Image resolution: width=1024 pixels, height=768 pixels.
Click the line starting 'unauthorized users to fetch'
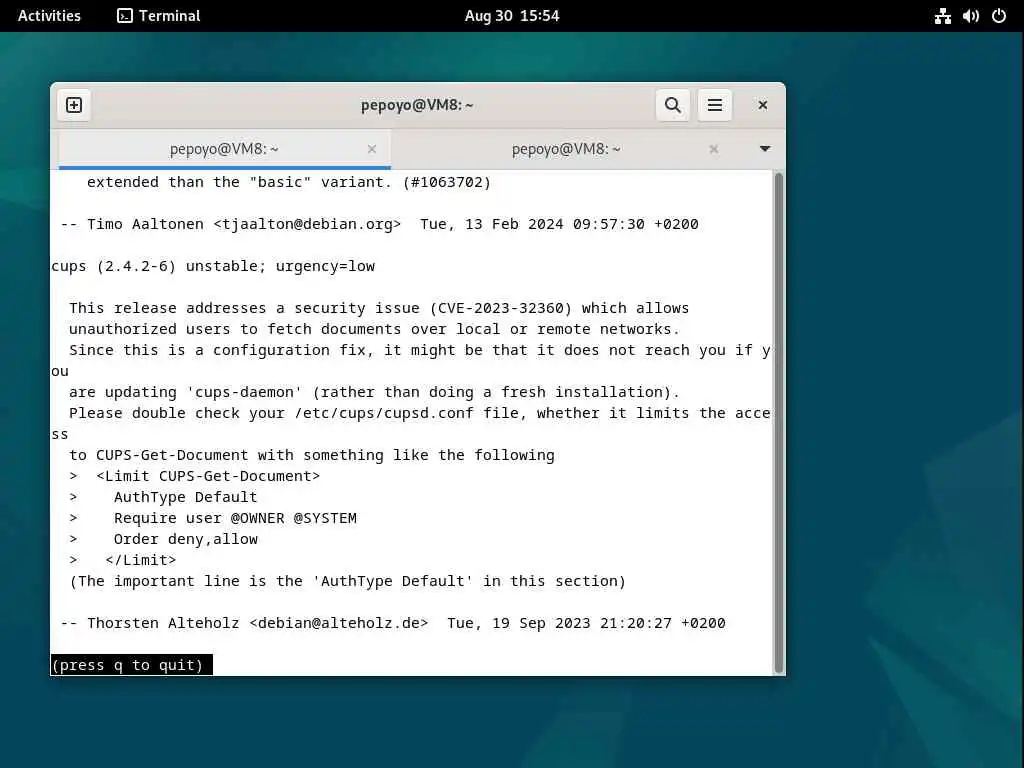point(374,328)
